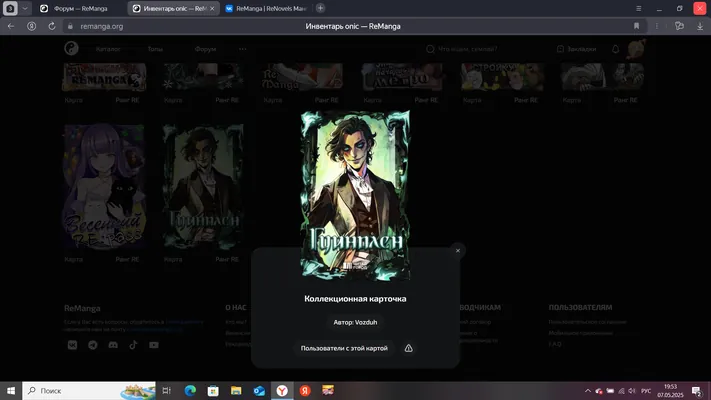Screen dimensions: 711x400
Task: Bookmark this page in the address bar
Action: pyautogui.click(x=636, y=26)
